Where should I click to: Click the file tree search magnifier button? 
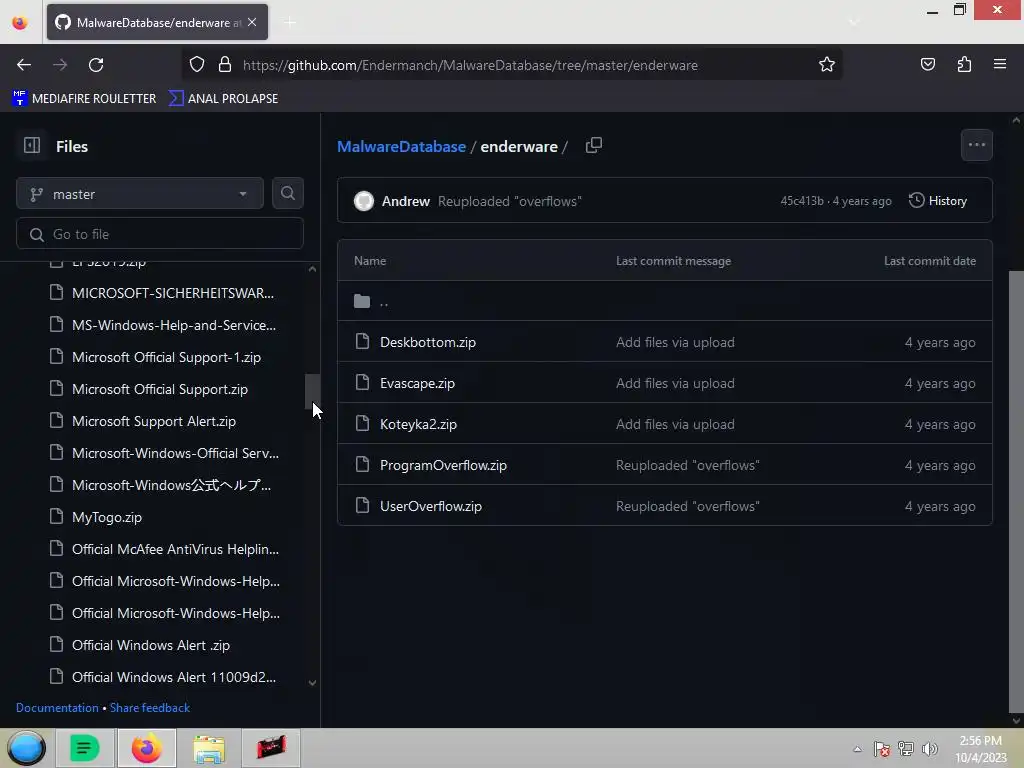coord(287,193)
